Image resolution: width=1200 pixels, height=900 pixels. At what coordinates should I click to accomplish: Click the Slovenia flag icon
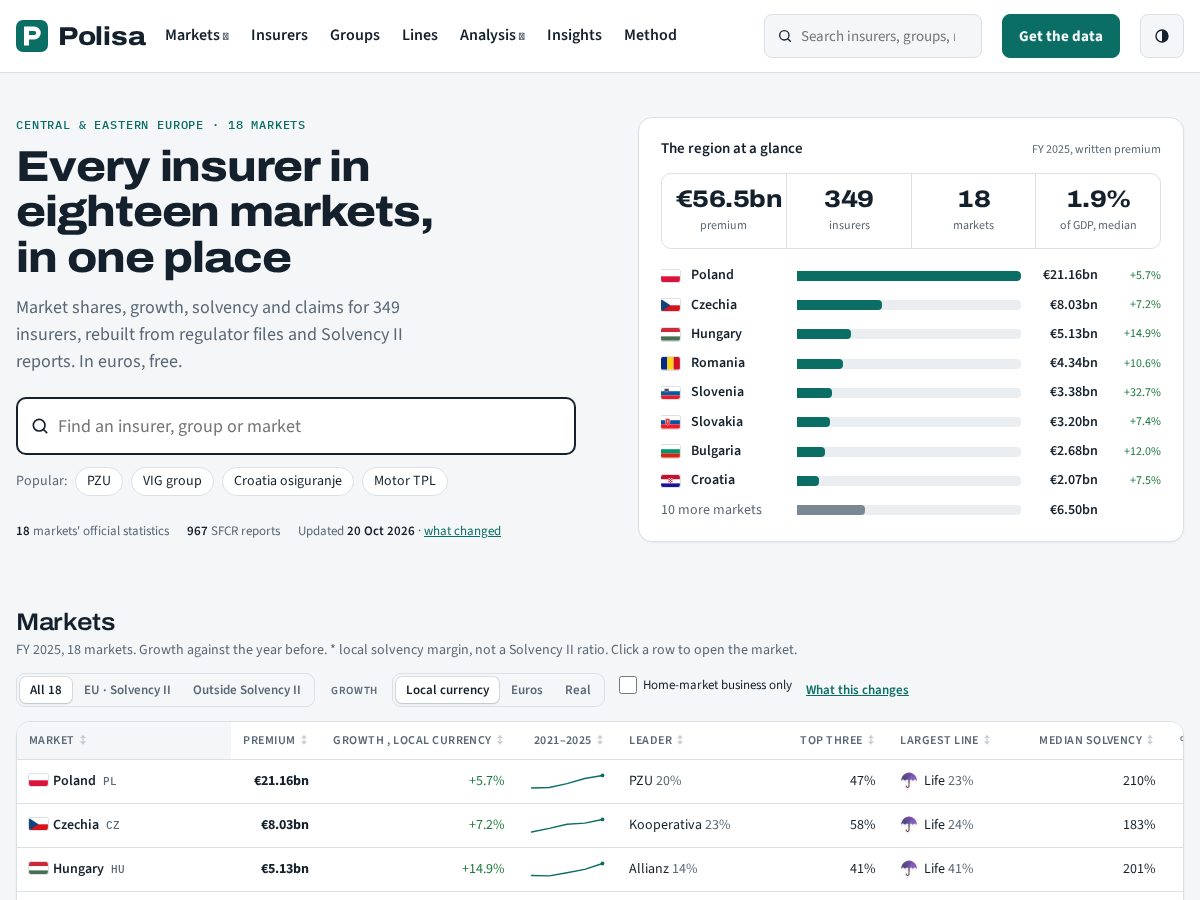670,392
